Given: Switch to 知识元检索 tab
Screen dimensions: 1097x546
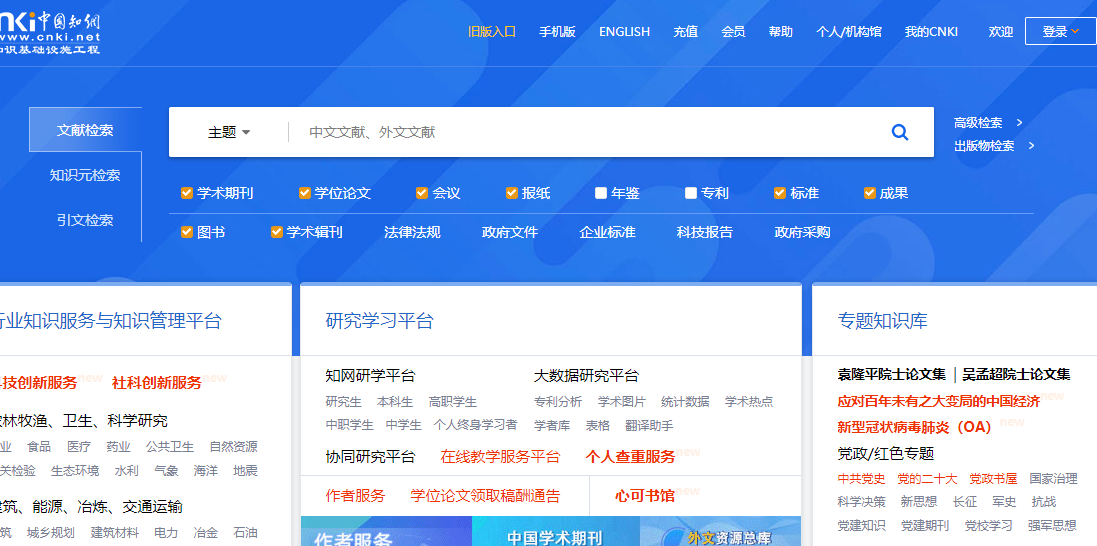Looking at the screenshot, I should pos(85,175).
